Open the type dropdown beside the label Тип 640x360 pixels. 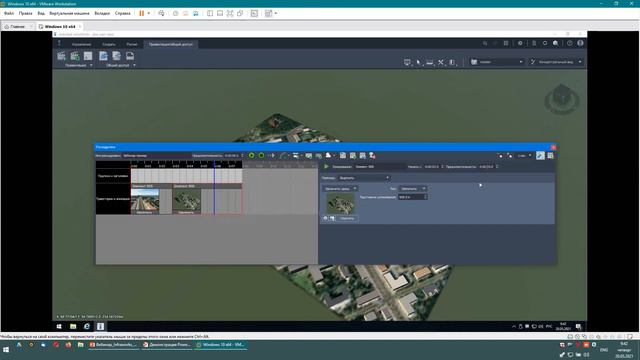click(412, 189)
